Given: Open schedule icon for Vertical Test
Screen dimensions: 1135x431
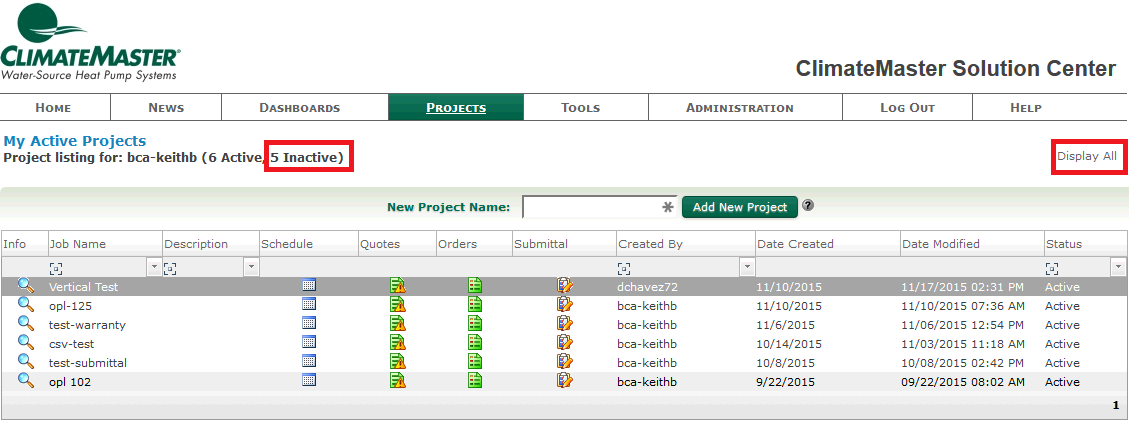Looking at the screenshot, I should point(309,285).
